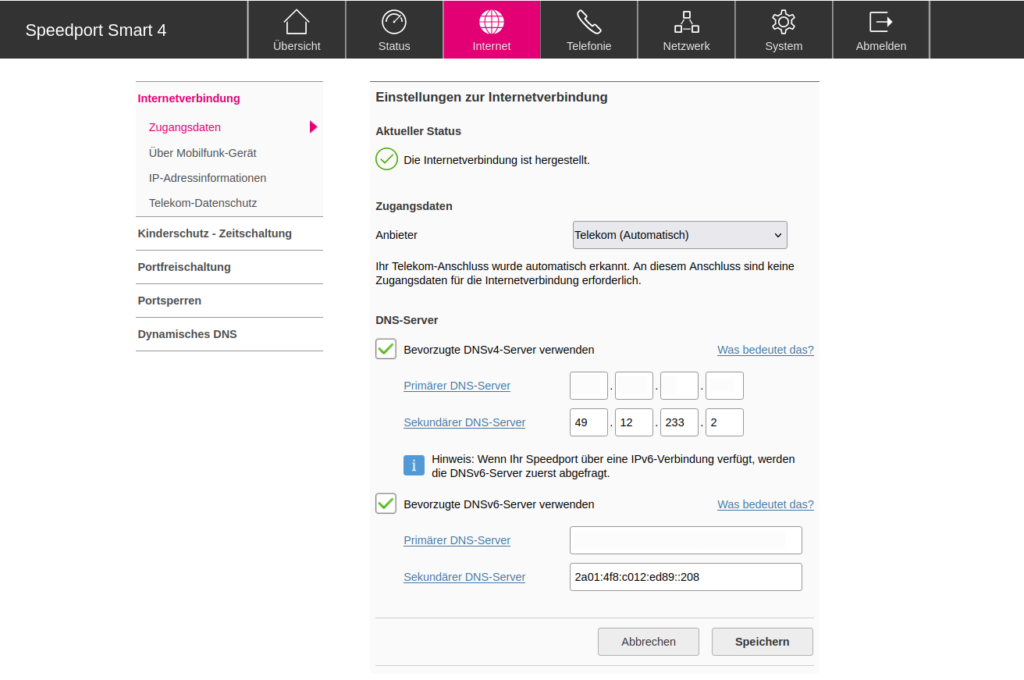Open the Anbieter dropdown
The height and width of the screenshot is (680, 1024).
point(679,235)
